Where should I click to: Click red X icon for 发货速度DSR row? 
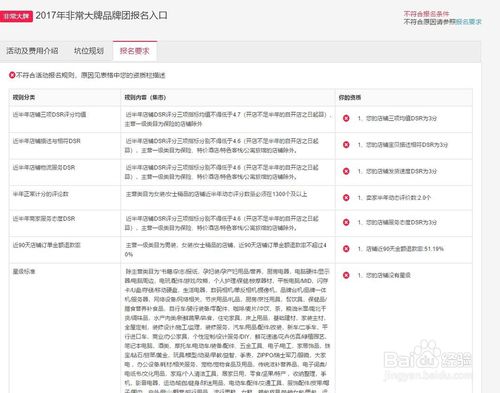(x=346, y=171)
